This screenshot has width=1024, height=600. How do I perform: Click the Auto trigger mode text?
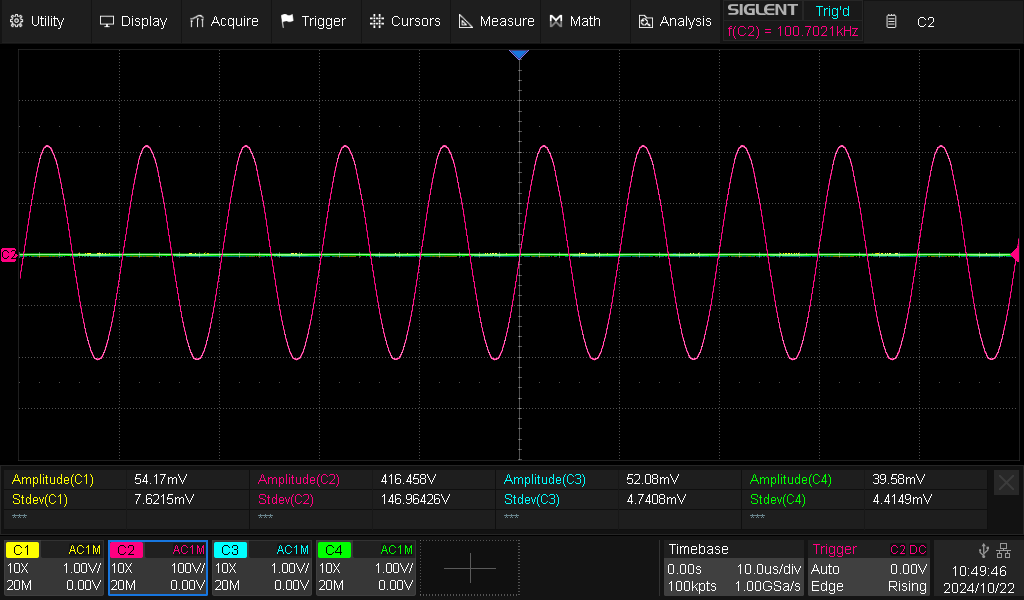[825, 569]
